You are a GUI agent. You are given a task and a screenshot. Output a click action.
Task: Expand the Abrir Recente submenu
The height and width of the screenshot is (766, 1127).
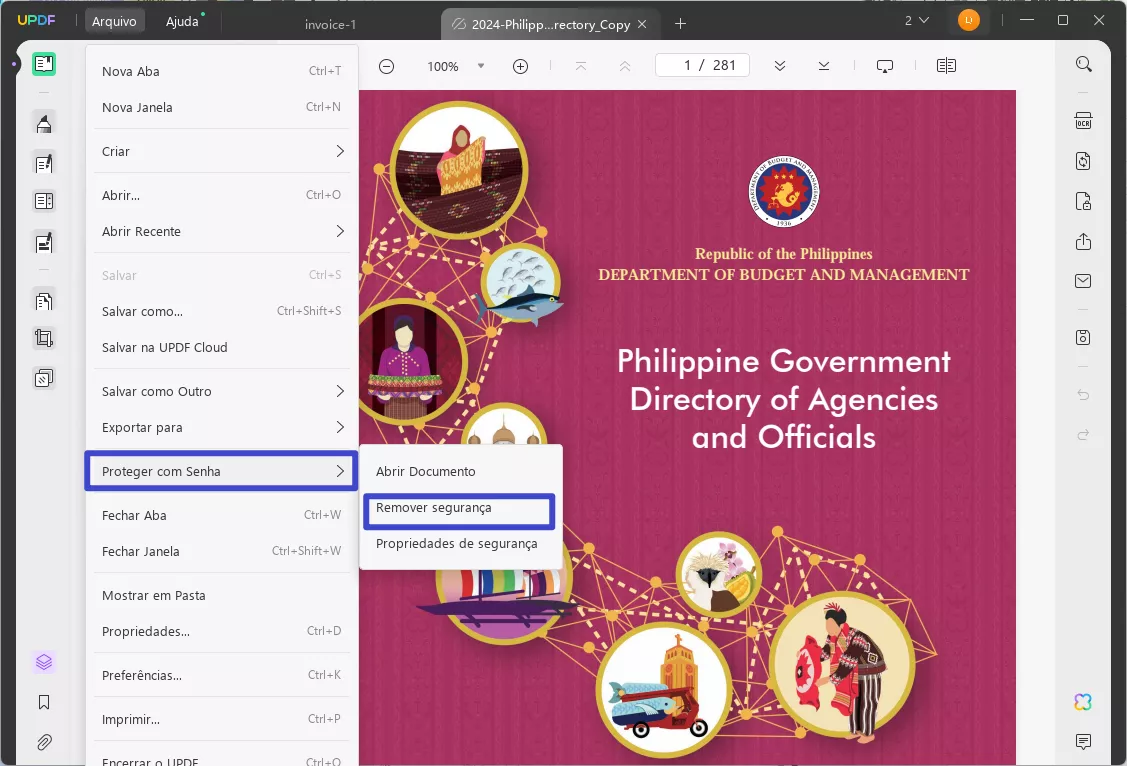coord(221,231)
